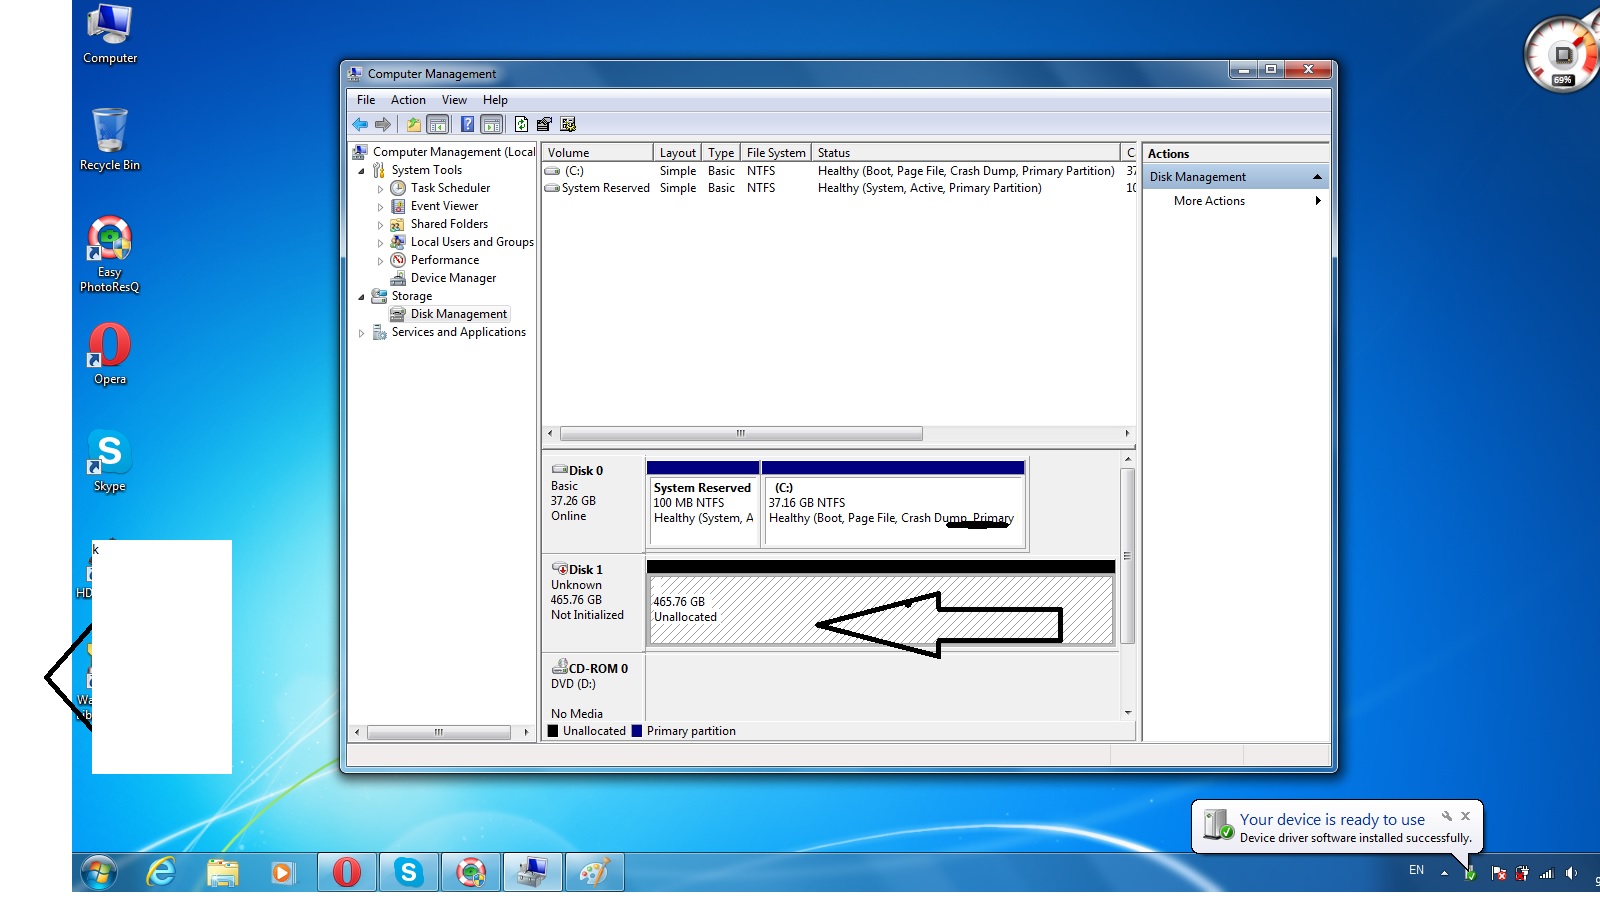
Task: Open the Recycle Bin desktop icon
Action: pos(110,139)
